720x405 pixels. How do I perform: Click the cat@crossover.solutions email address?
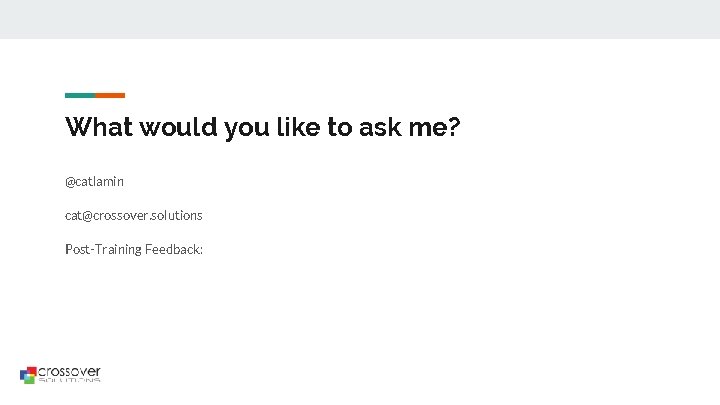pos(133,215)
